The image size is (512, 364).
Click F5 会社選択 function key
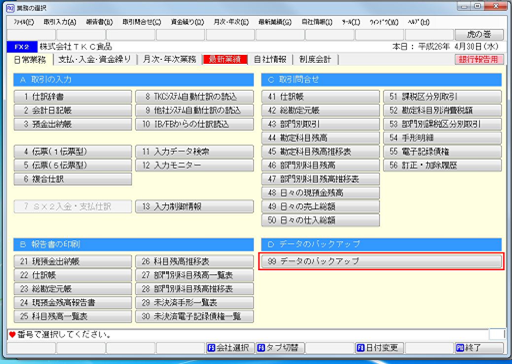pos(230,348)
